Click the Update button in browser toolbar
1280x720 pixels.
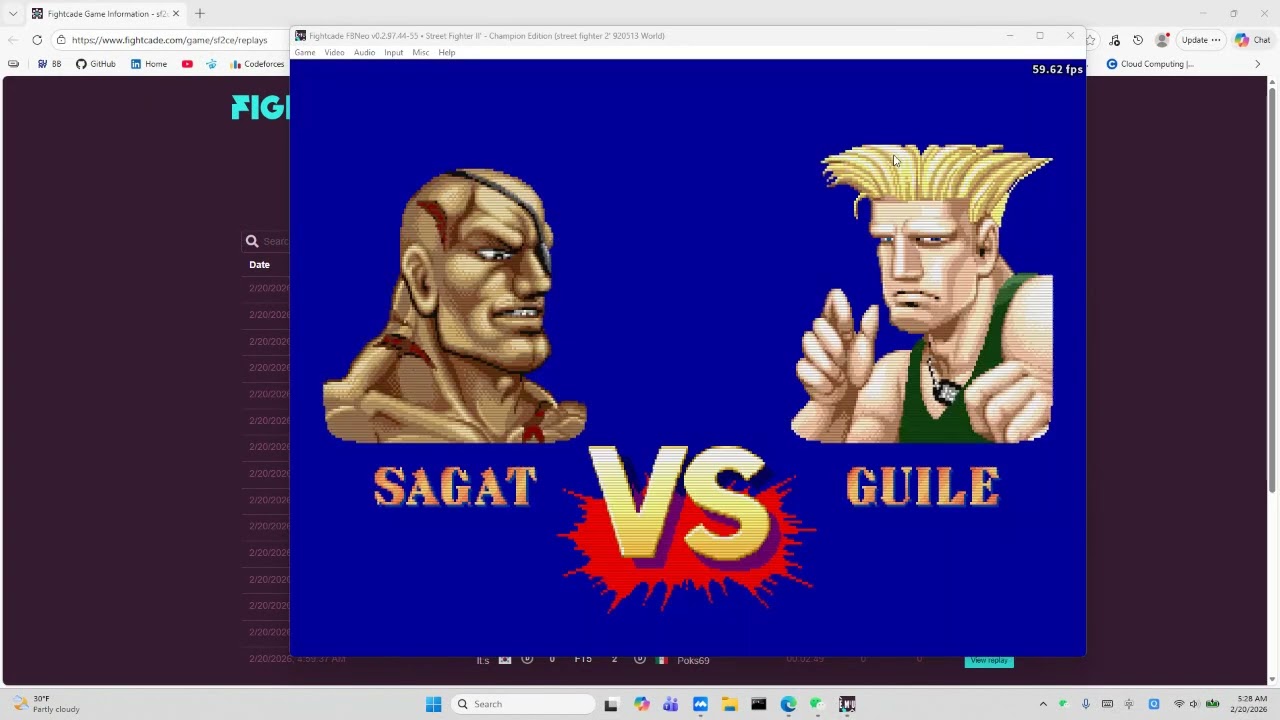[1201, 40]
